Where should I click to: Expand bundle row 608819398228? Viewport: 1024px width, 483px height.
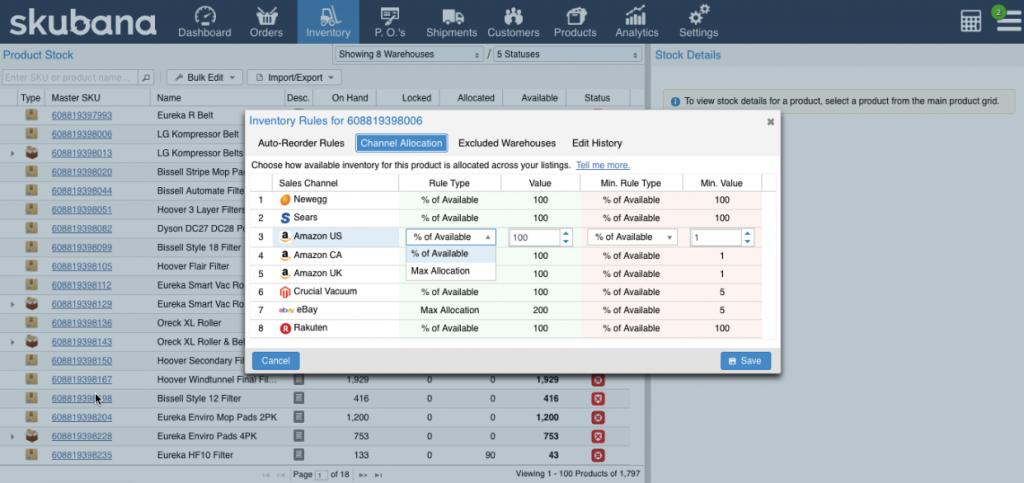[12, 436]
